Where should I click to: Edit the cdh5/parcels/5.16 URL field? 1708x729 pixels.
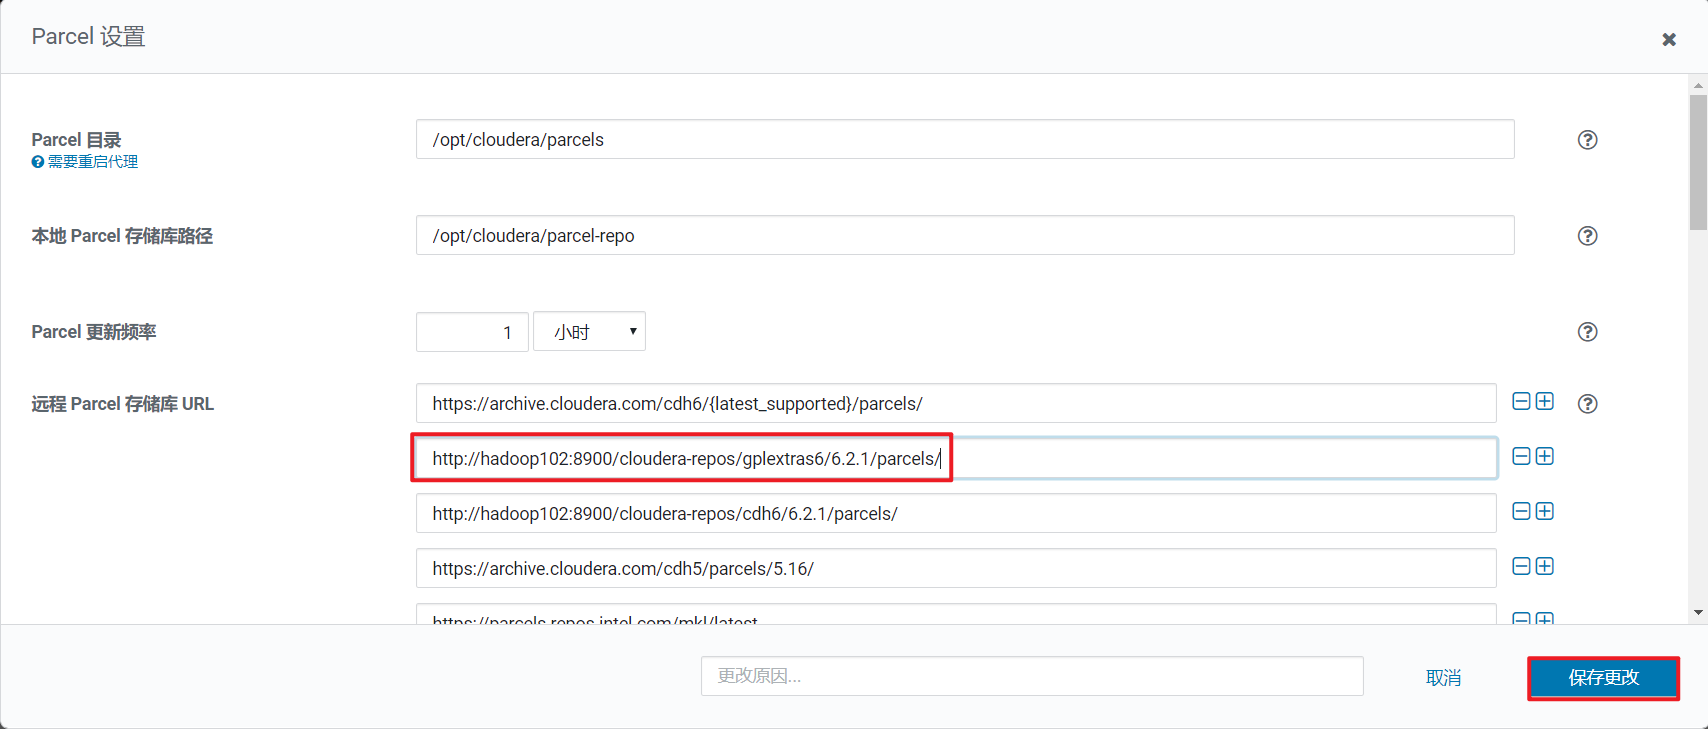point(956,568)
